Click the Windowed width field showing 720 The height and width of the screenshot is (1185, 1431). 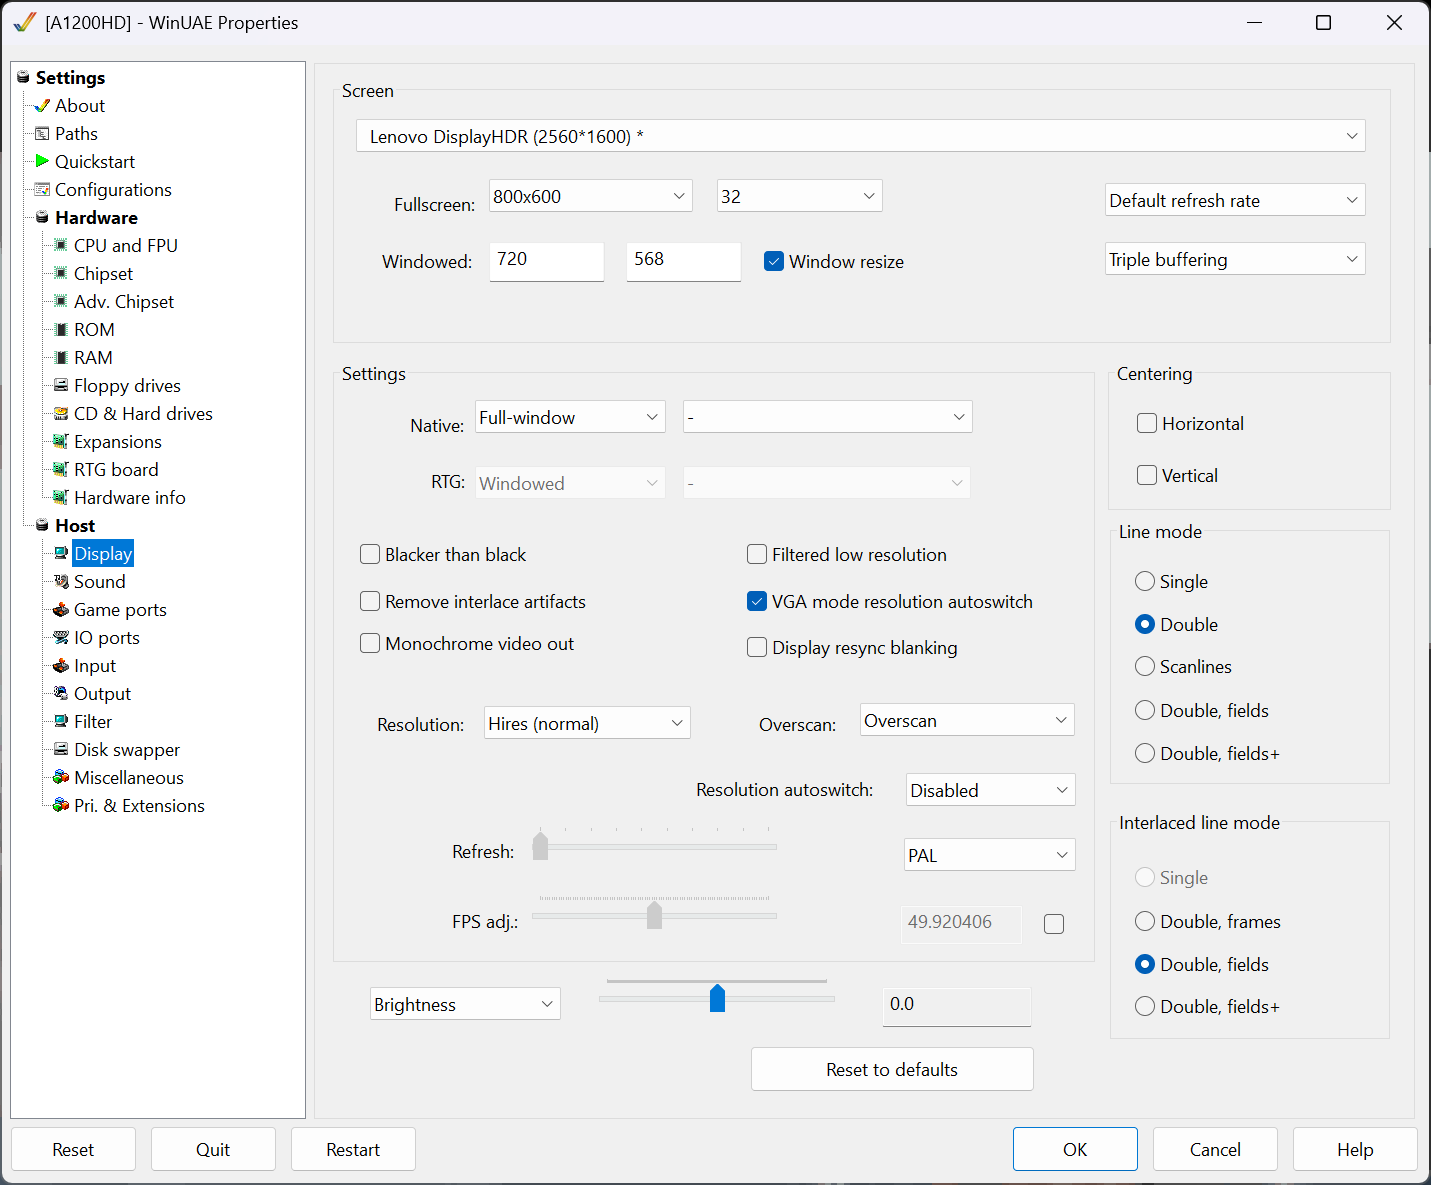[546, 260]
